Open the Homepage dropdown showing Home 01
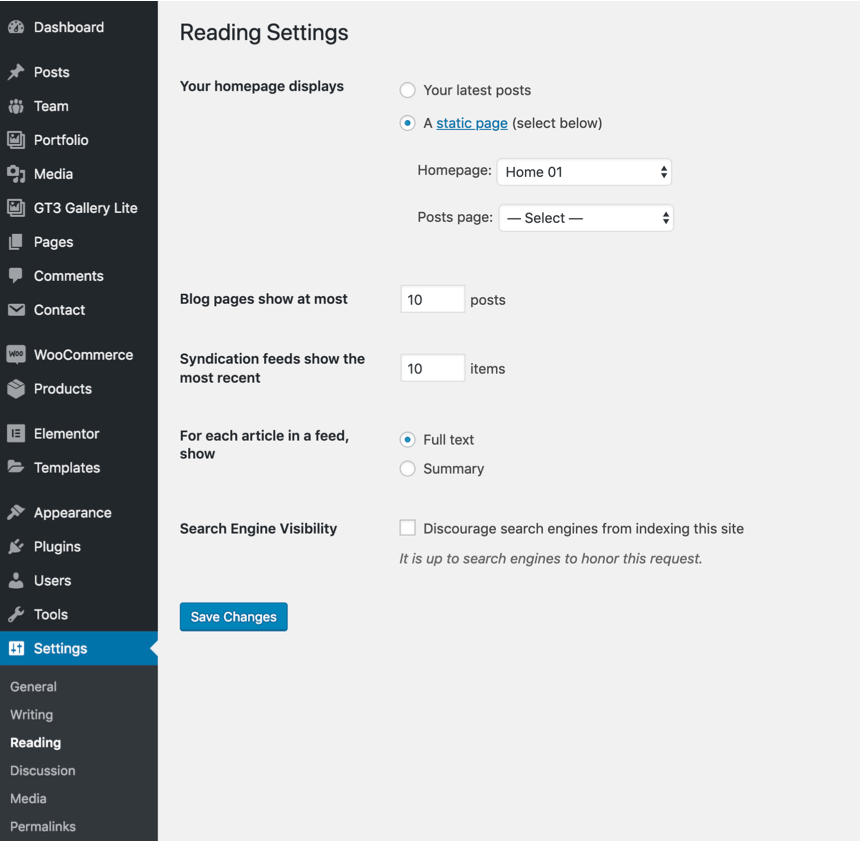Screen dimensions: 861x841 click(584, 172)
